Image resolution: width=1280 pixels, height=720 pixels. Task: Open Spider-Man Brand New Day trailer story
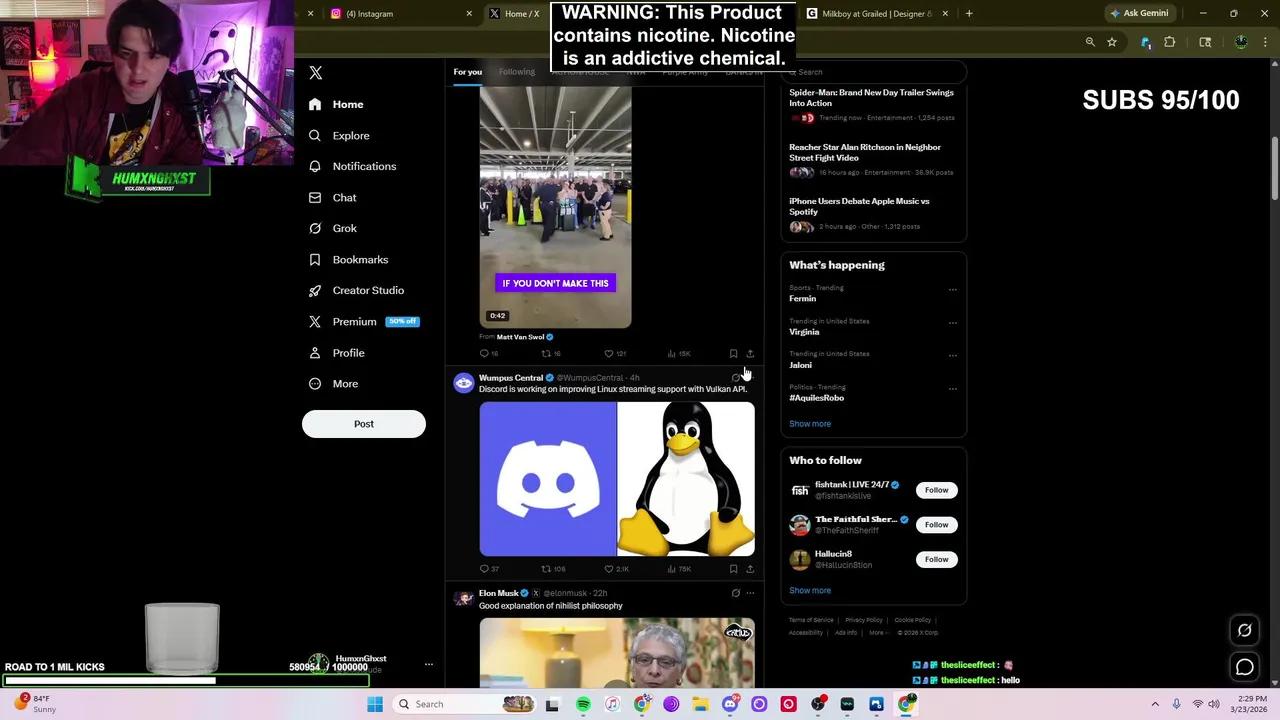[873, 104]
